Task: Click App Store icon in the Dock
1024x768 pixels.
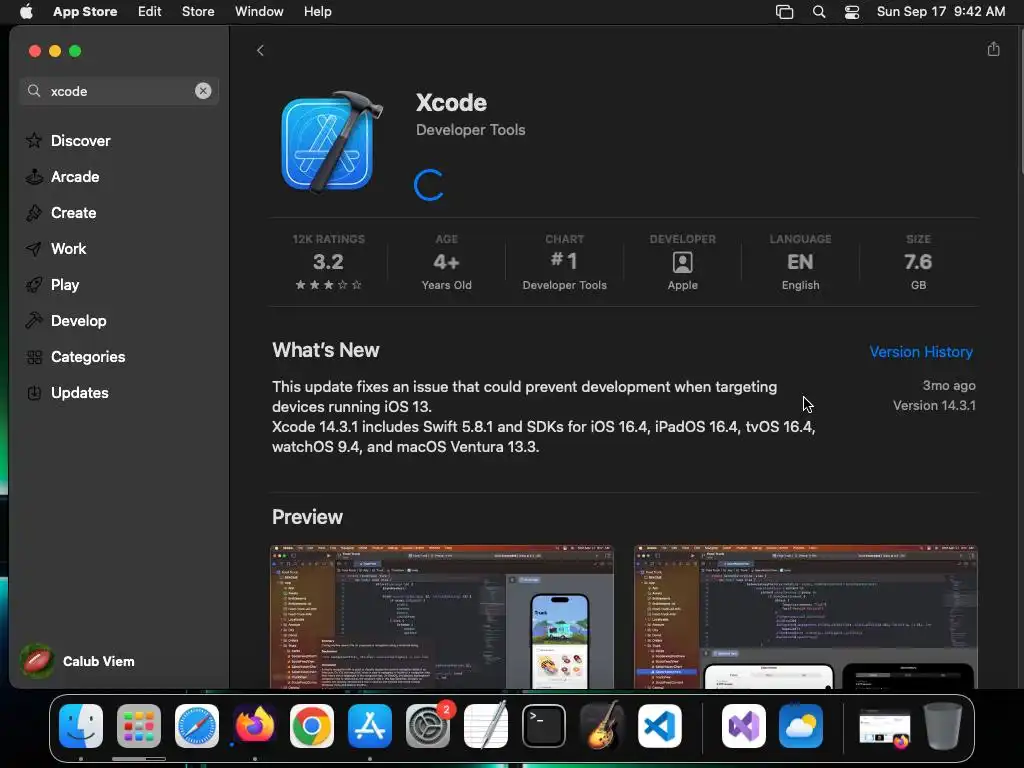Action: pos(370,726)
